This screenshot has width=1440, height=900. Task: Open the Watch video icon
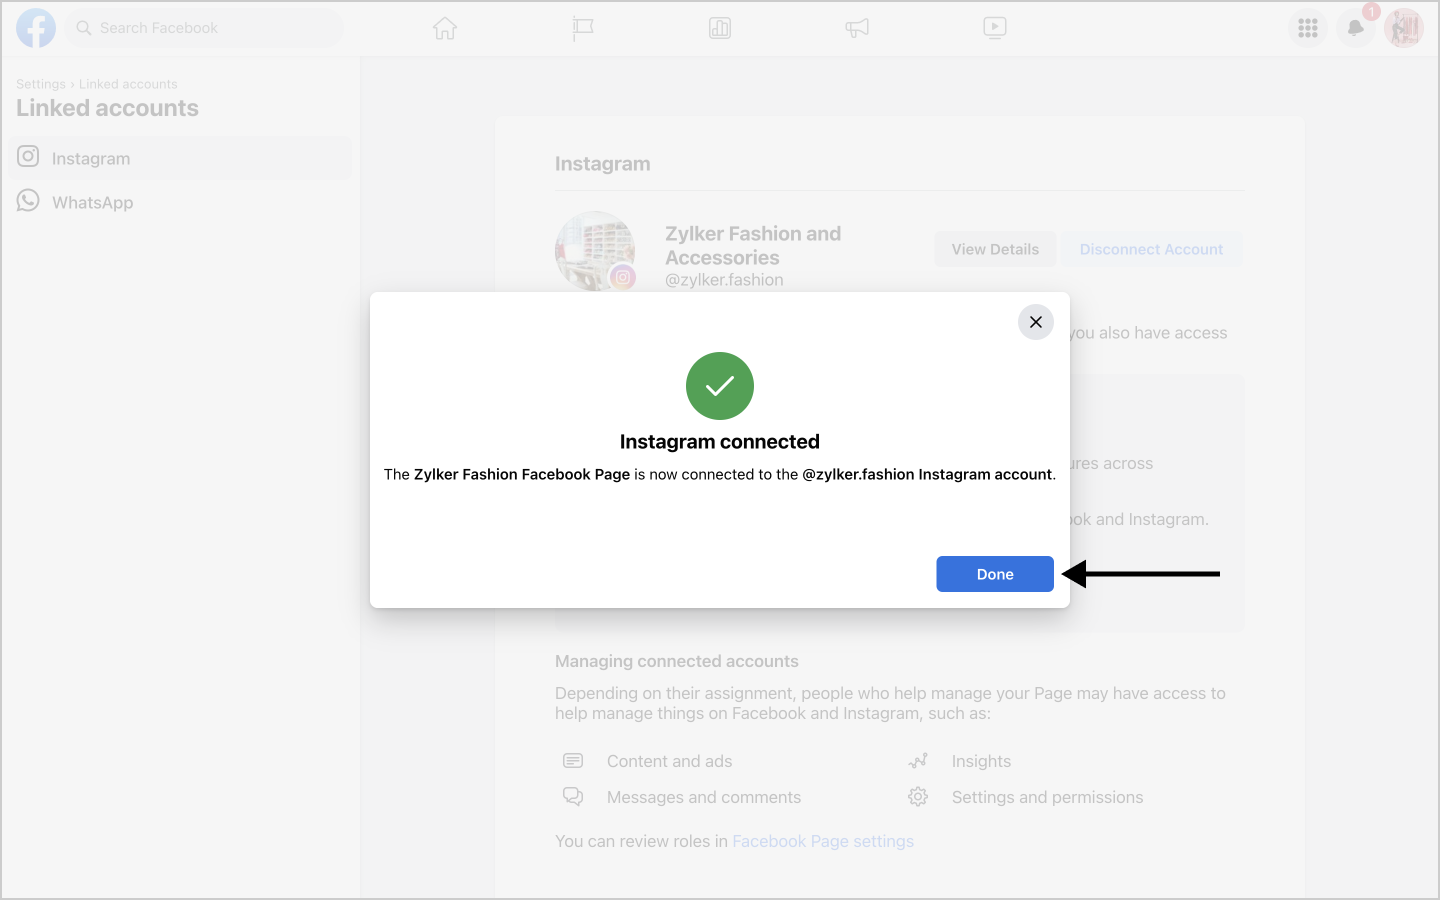pyautogui.click(x=995, y=28)
